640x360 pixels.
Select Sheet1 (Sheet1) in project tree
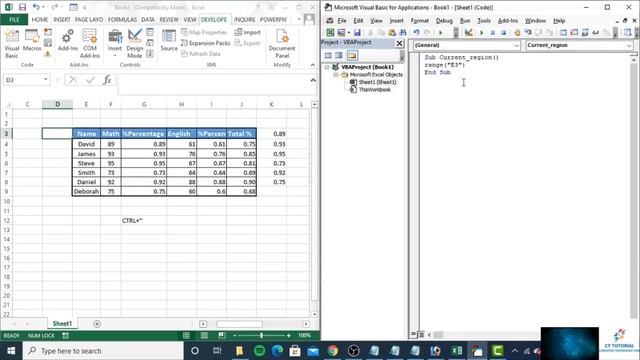click(377, 82)
